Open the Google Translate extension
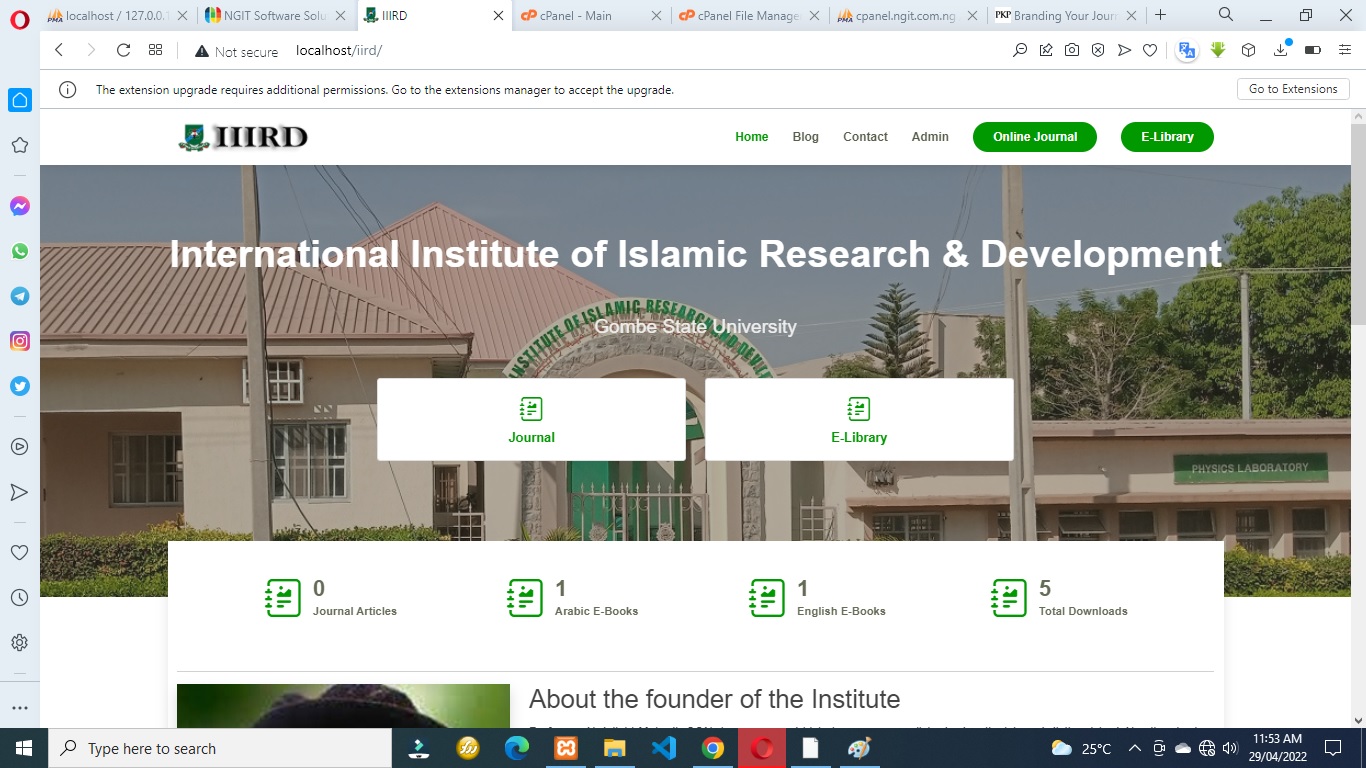This screenshot has height=768, width=1366. (1187, 50)
